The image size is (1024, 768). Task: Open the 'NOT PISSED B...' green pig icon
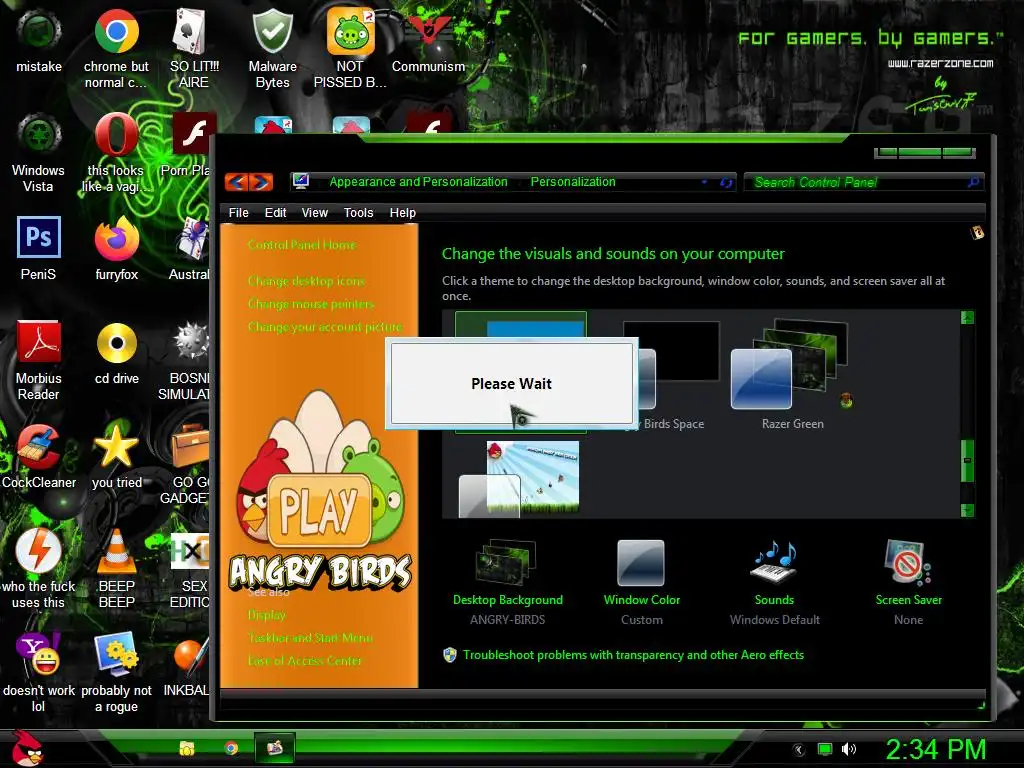(351, 31)
